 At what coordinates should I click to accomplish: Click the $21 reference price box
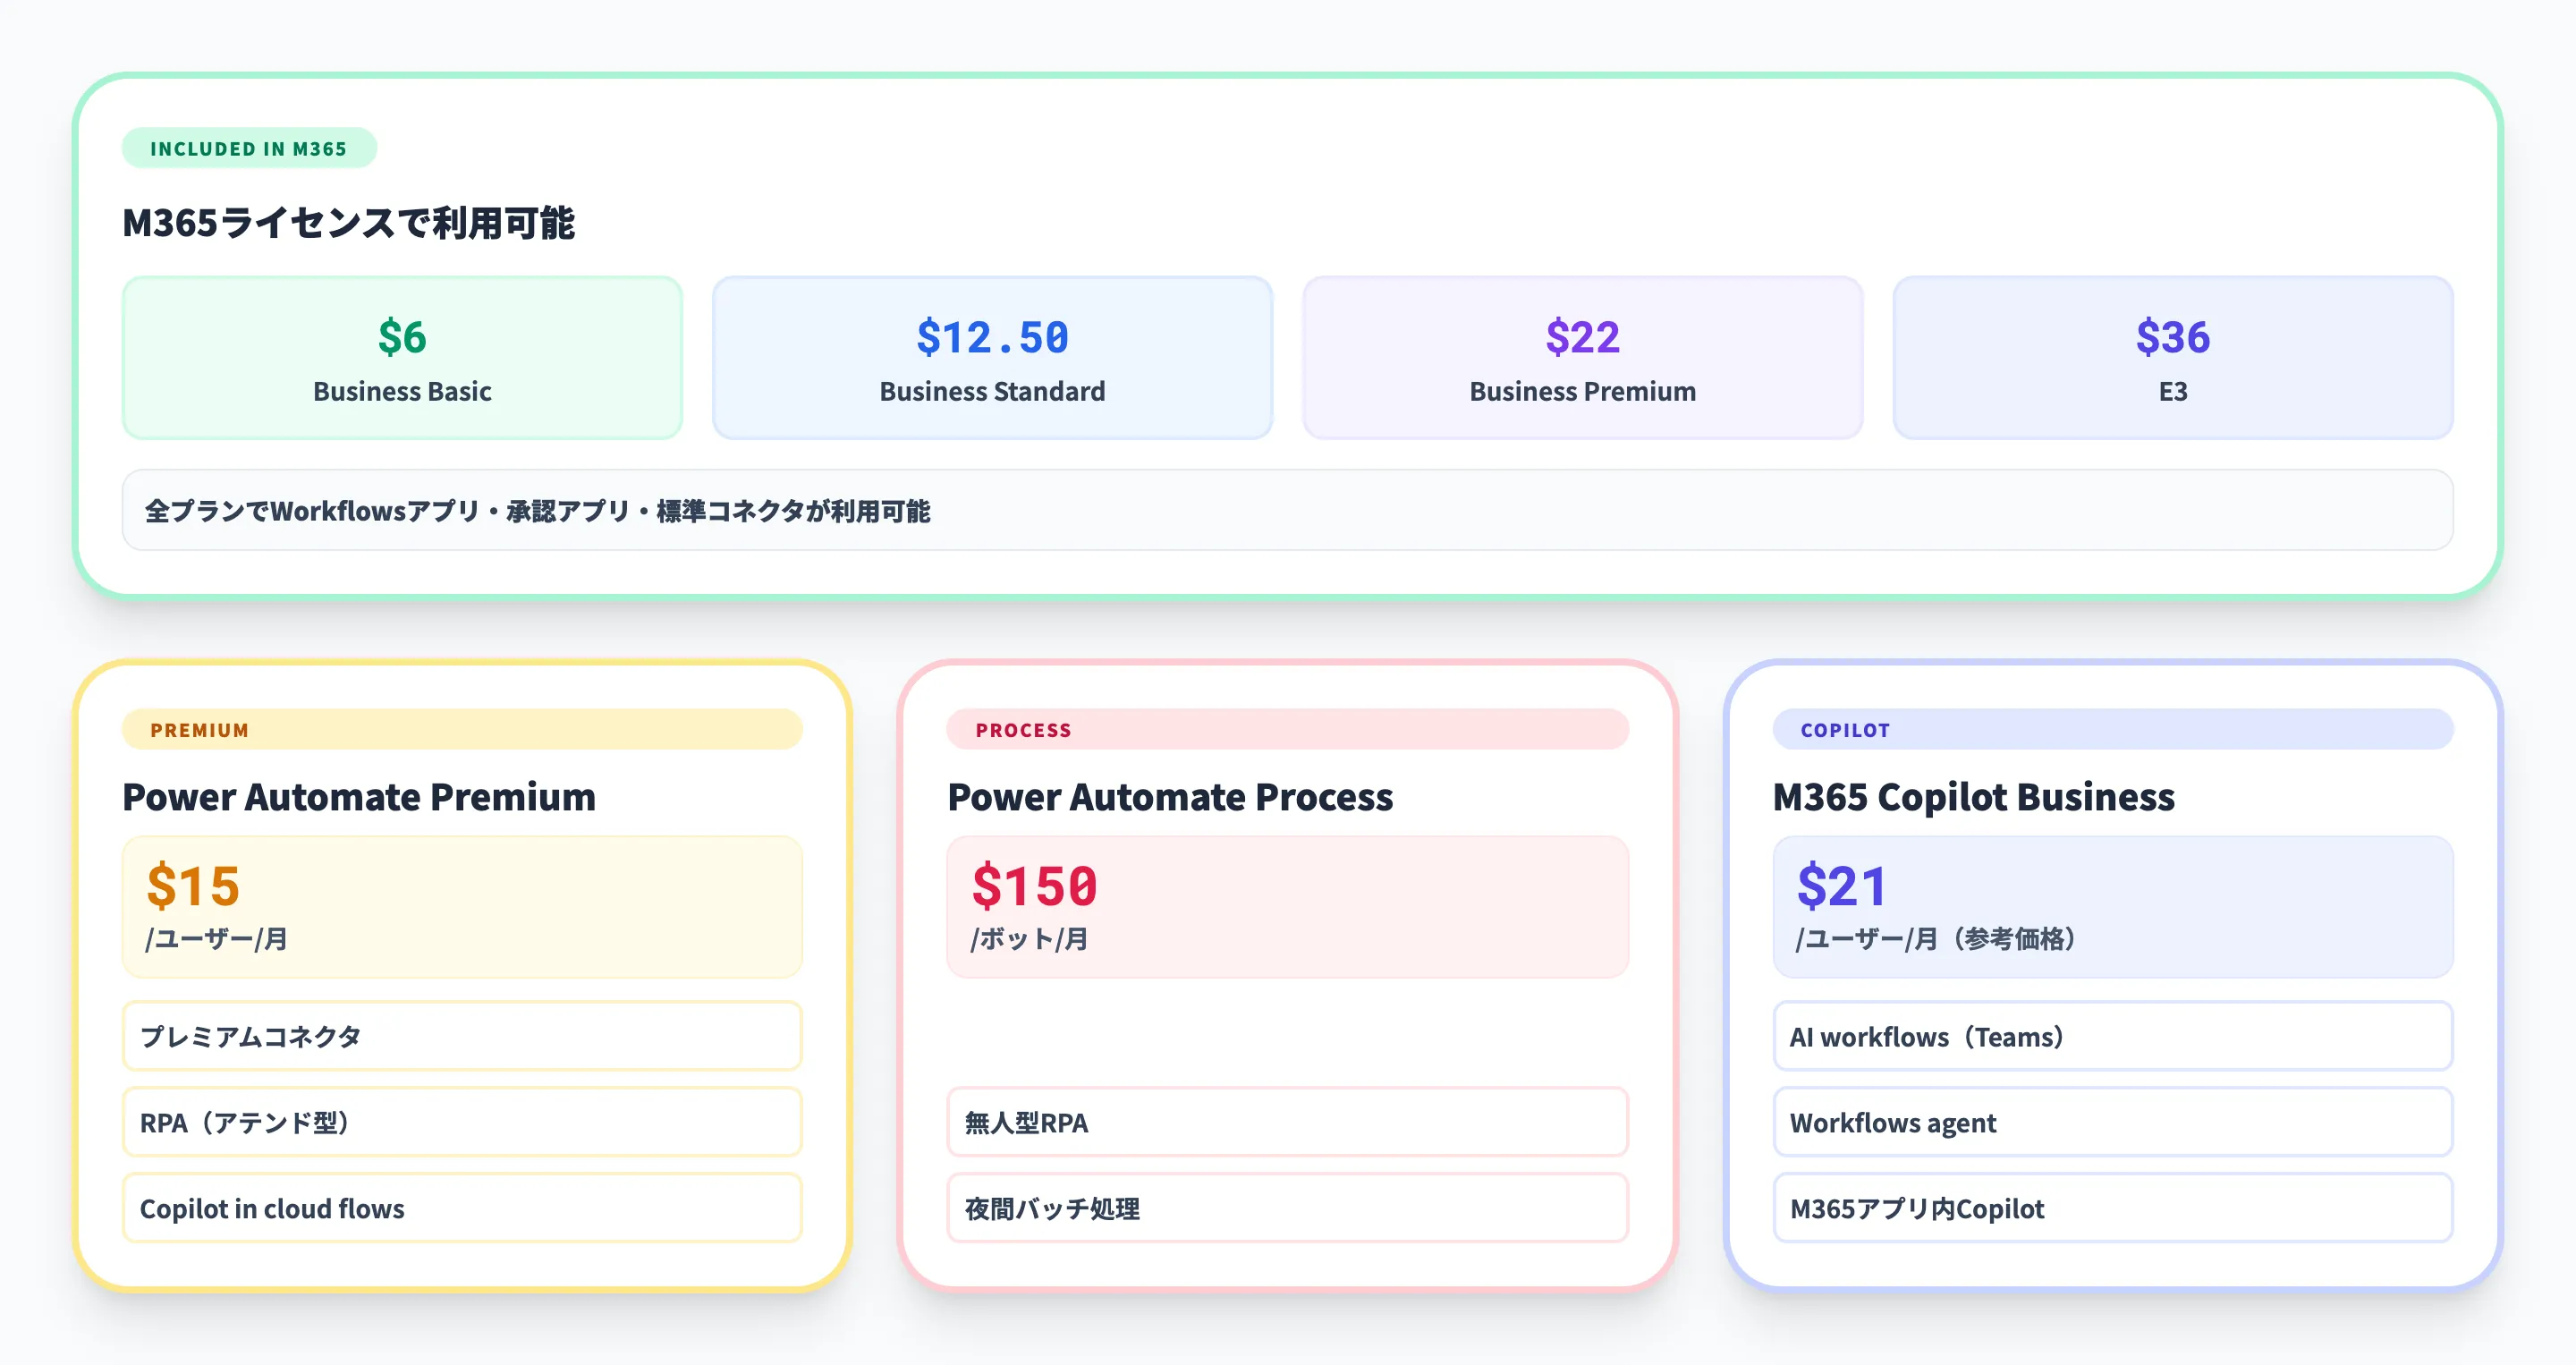click(x=2112, y=905)
